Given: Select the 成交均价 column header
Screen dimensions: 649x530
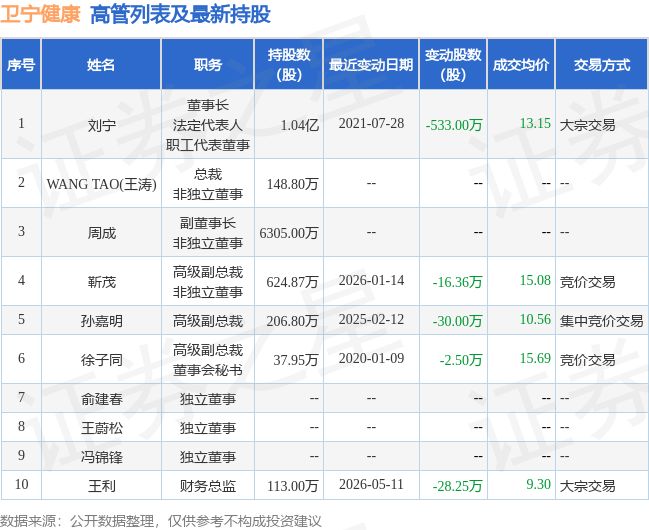Looking at the screenshot, I should click(x=521, y=65).
